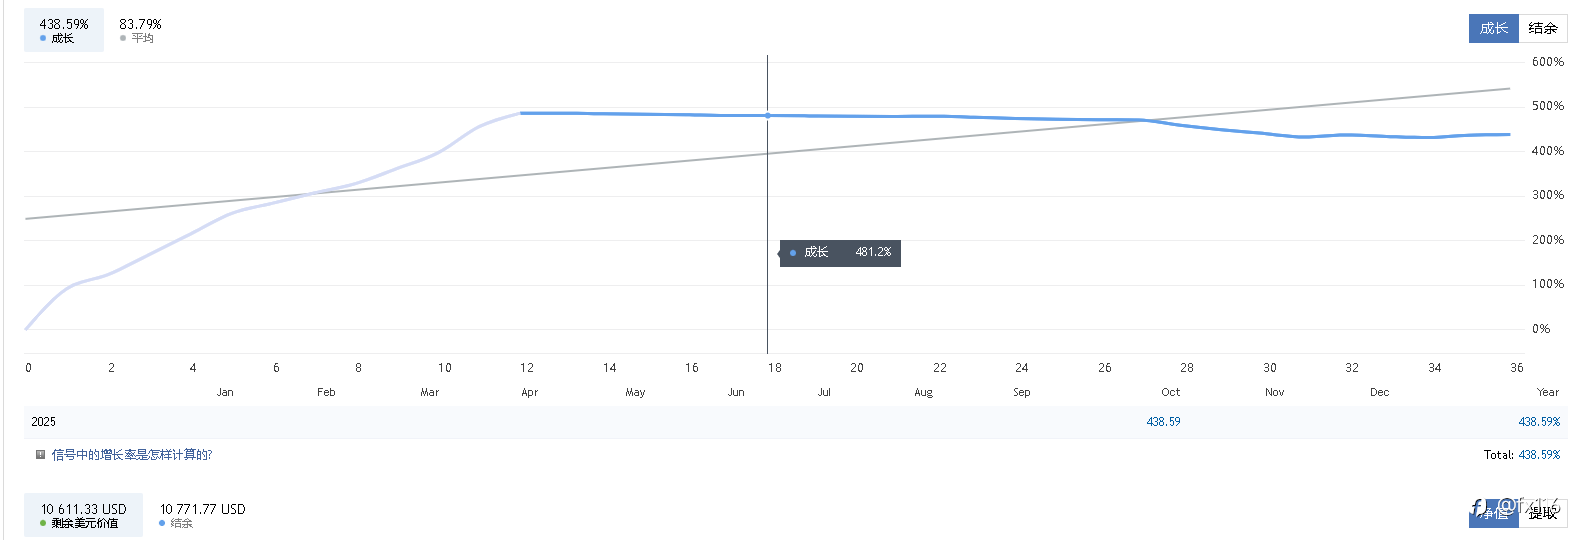Viewport: 1579px width, 540px height.
Task: Select the 提取 tab at bottom right
Action: point(1543,513)
